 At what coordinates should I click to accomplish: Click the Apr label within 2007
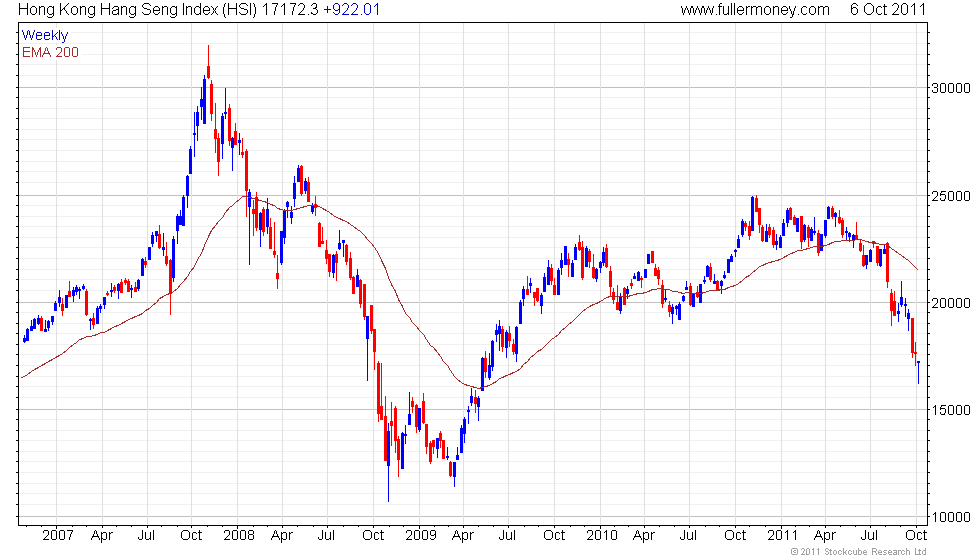[x=102, y=536]
